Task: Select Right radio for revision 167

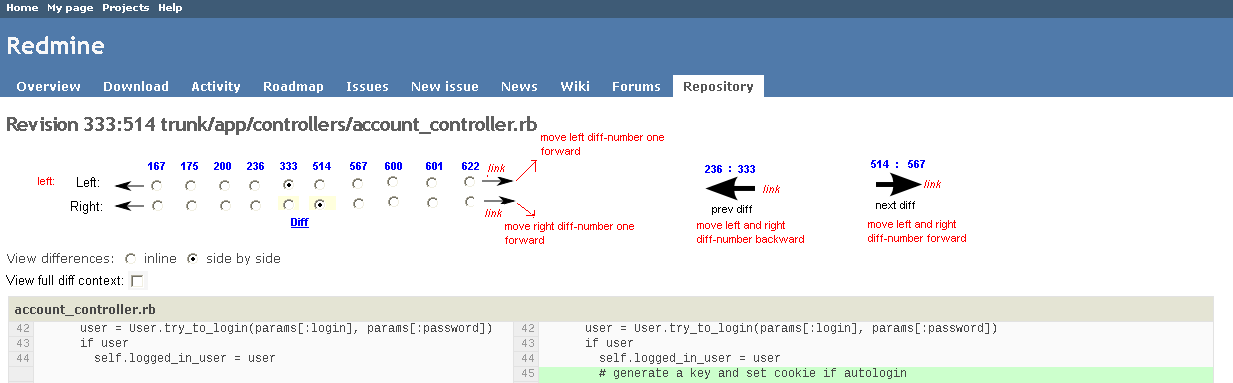Action: point(157,206)
